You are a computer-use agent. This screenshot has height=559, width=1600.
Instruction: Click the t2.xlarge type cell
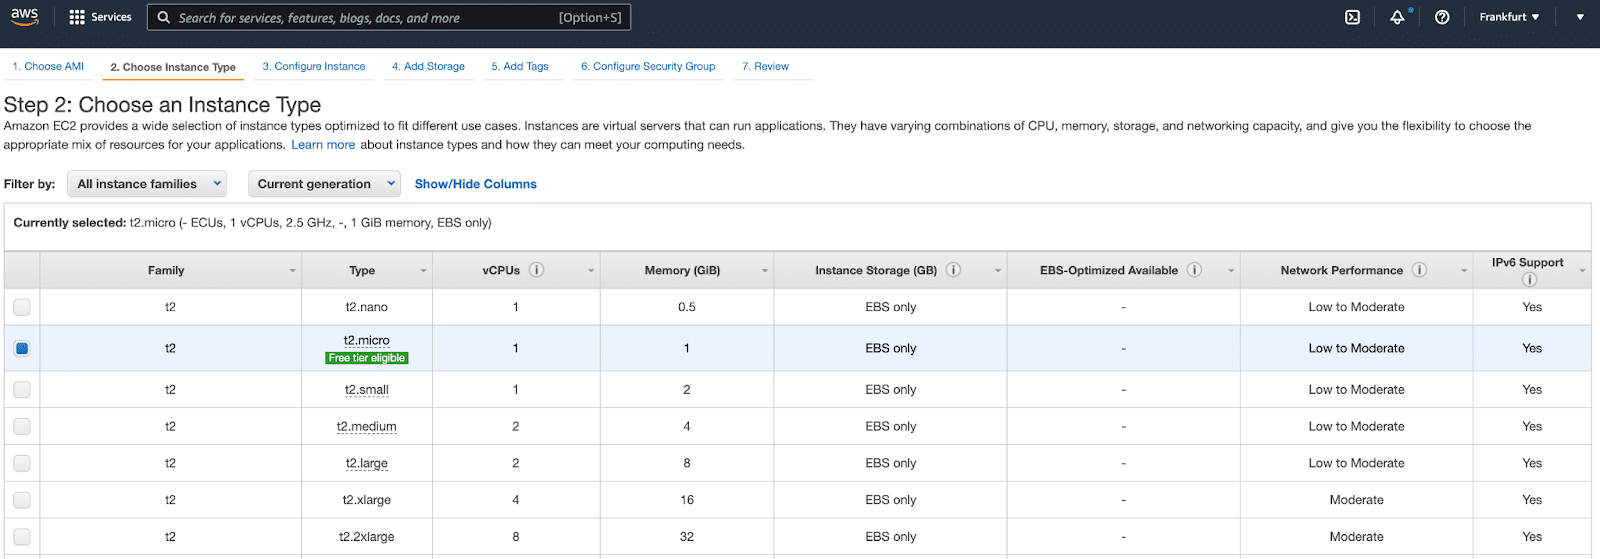pos(367,500)
